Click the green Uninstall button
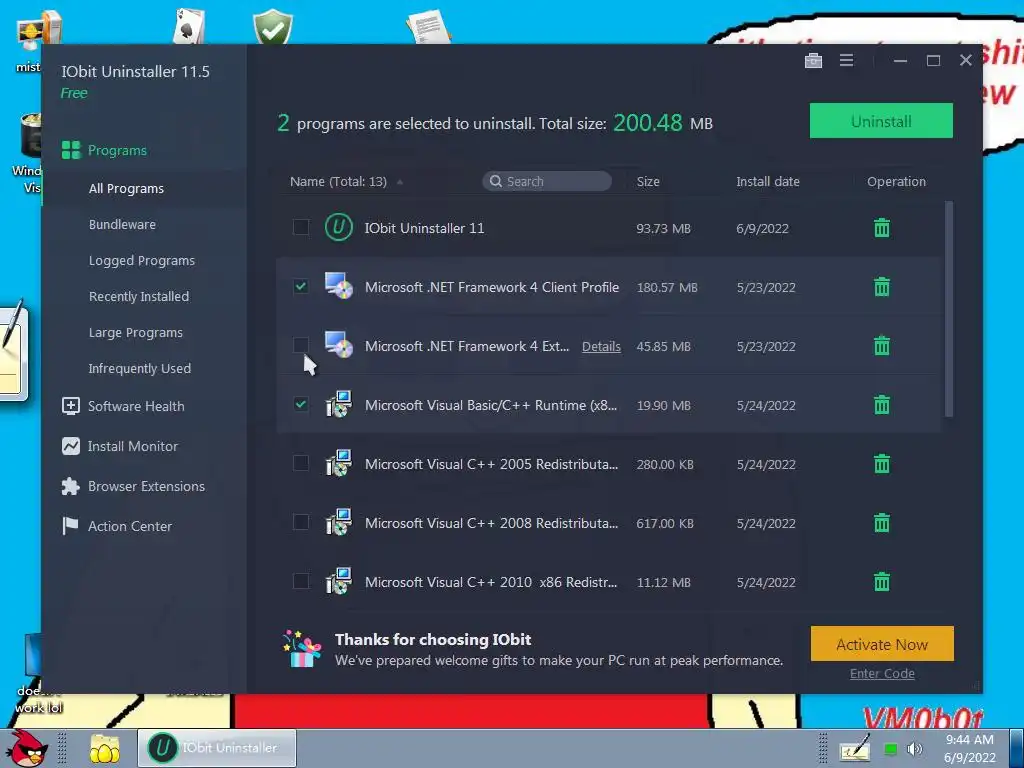This screenshot has width=1024, height=768. coord(881,121)
